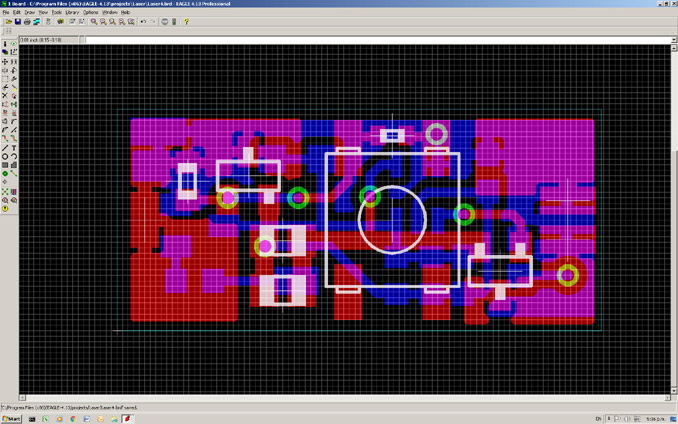Select the Delete (X) tool
This screenshot has height=424, width=678.
5,96
